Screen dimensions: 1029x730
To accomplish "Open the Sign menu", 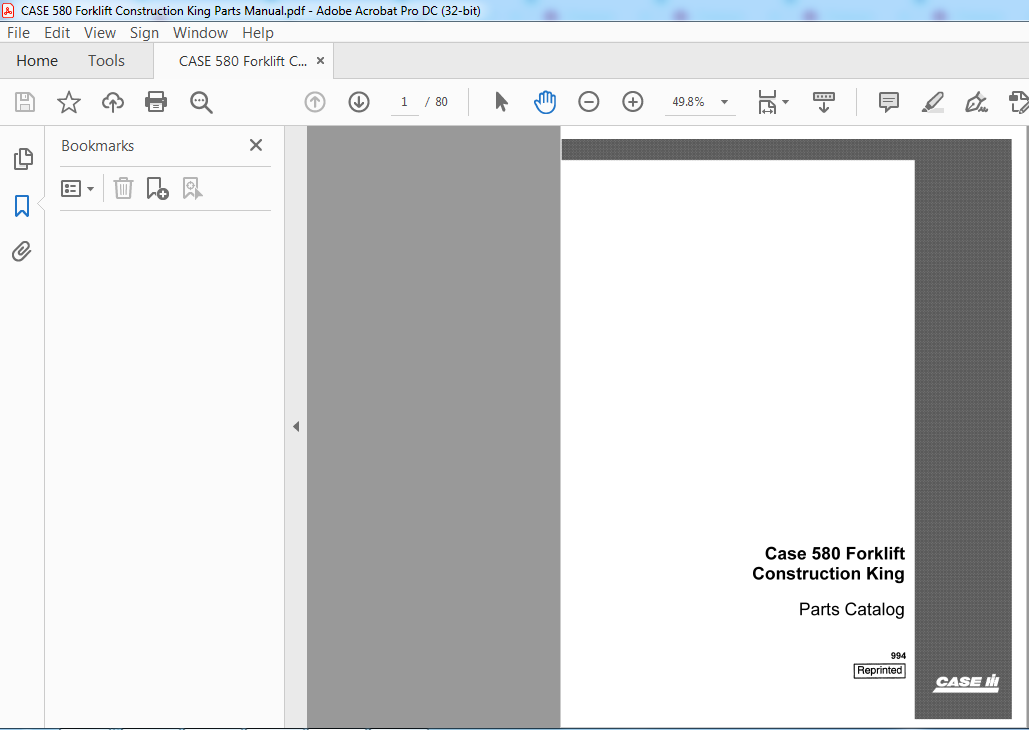I will (144, 33).
